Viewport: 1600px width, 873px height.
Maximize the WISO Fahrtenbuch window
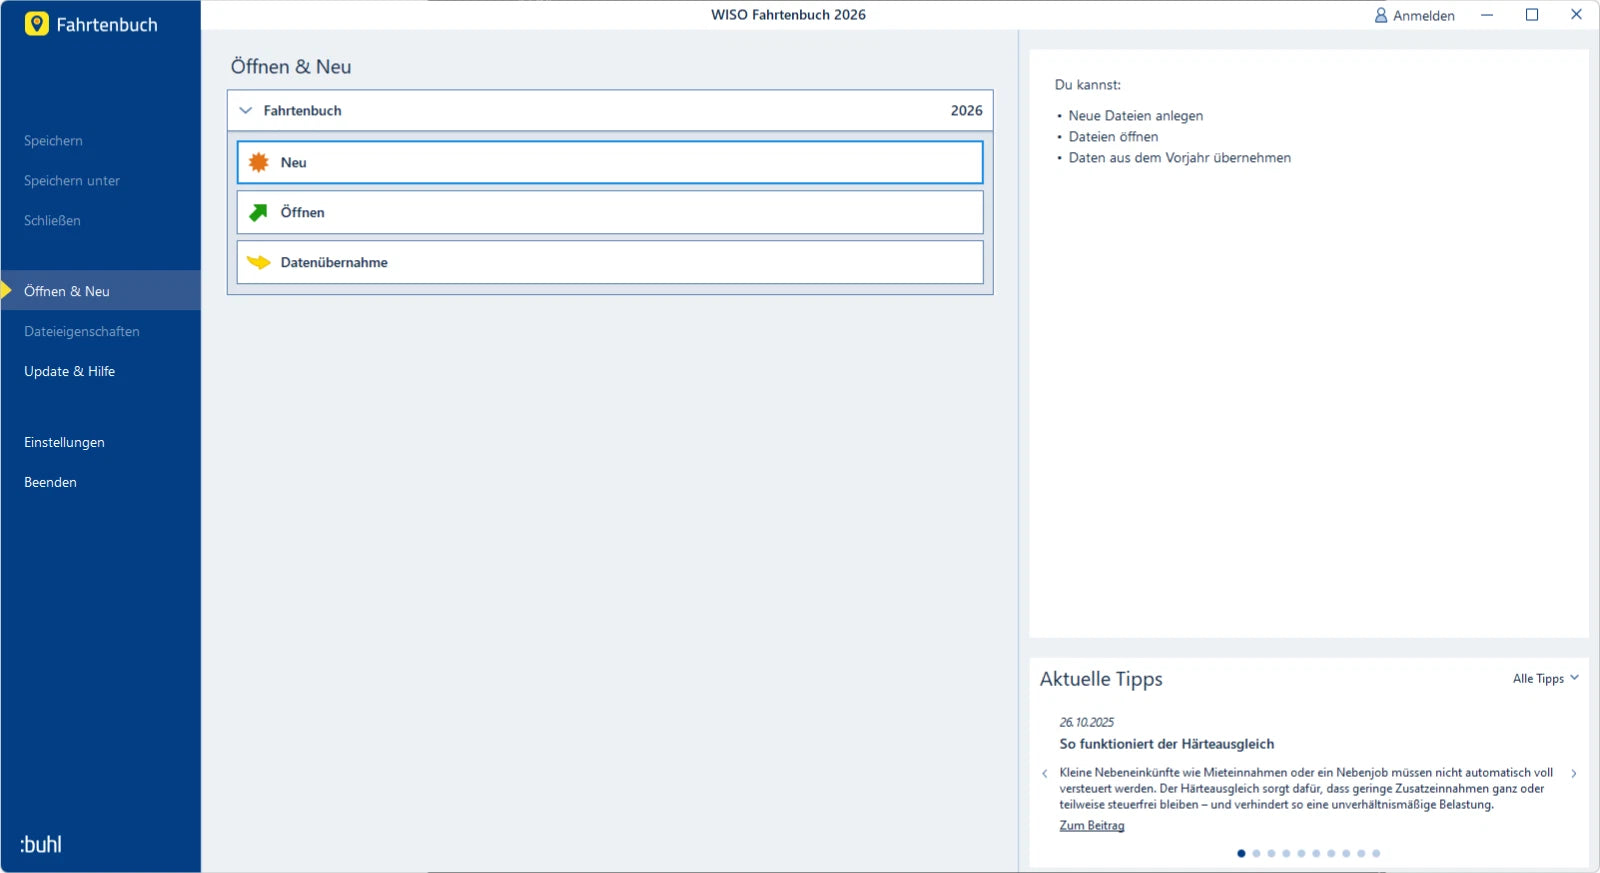1532,15
